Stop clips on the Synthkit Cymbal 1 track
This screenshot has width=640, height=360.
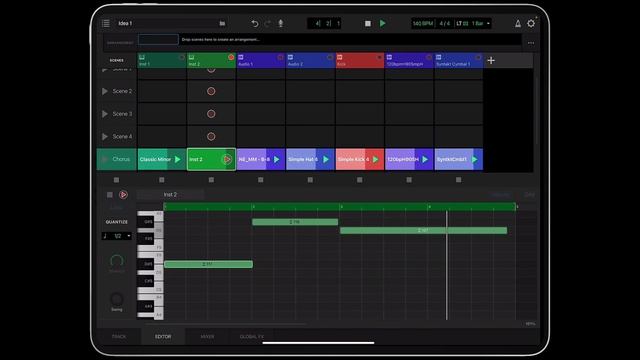coord(458,180)
